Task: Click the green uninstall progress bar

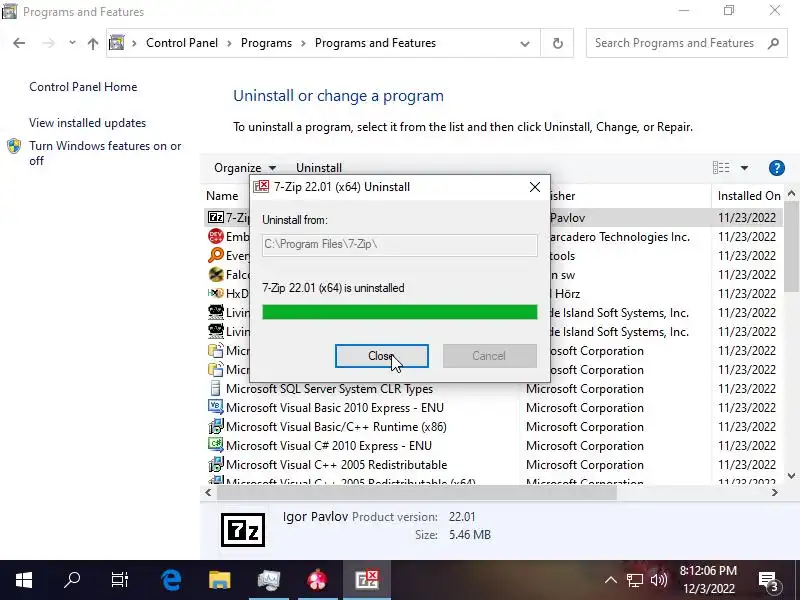Action: pyautogui.click(x=399, y=312)
